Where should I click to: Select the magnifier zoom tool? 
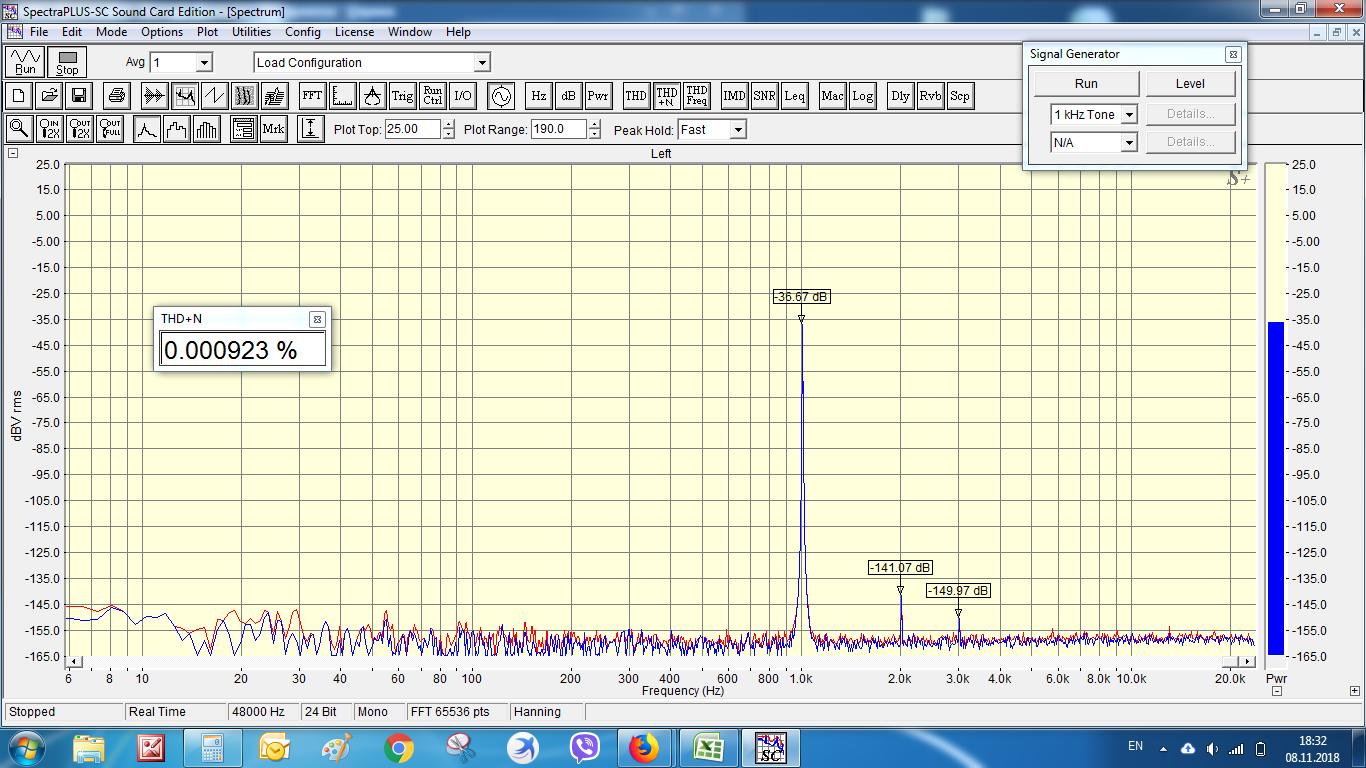tap(19, 129)
